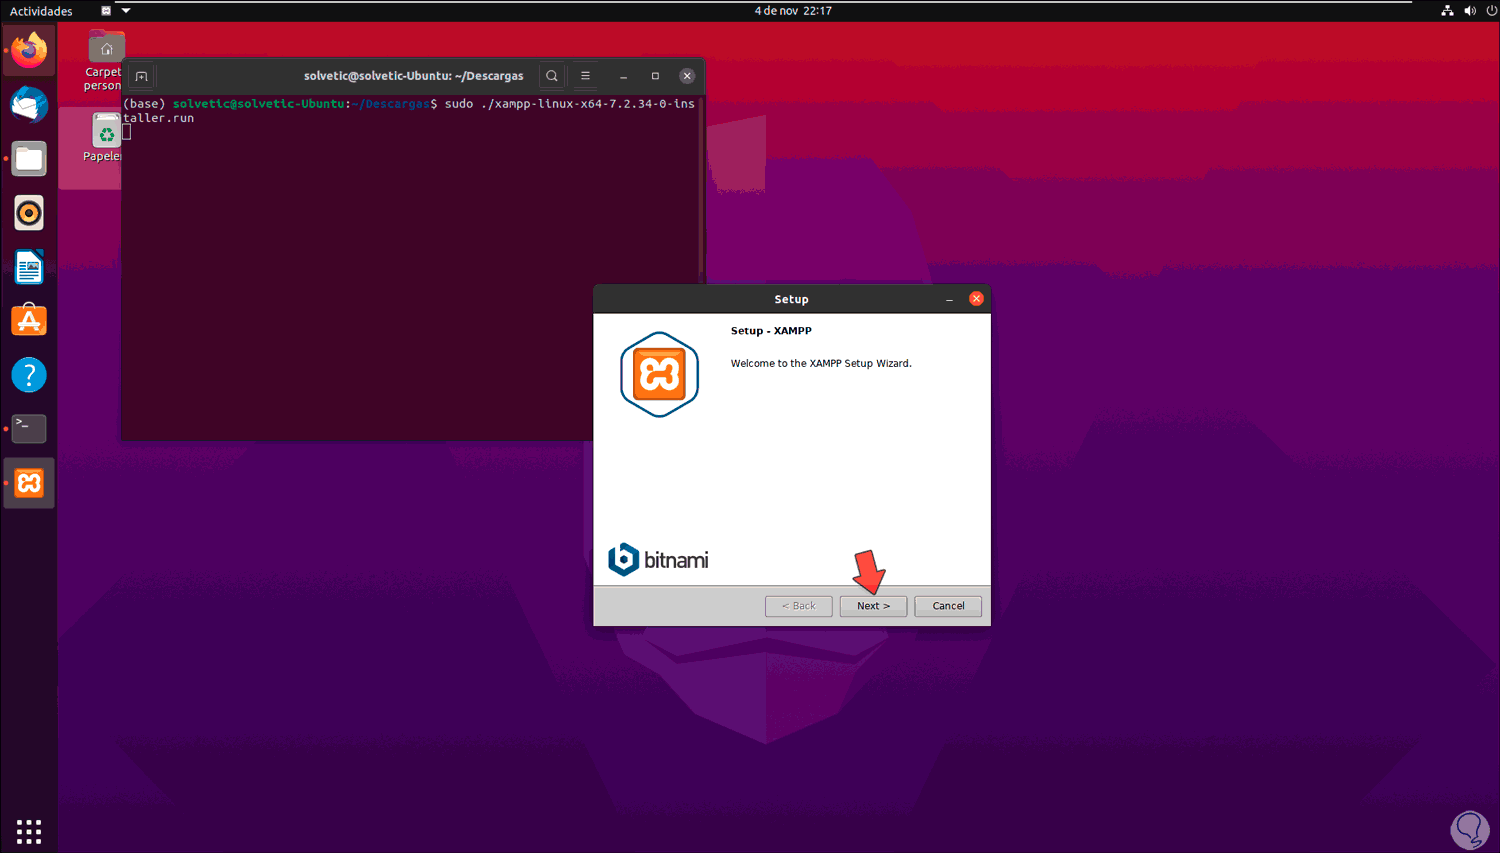Click the network status icon in top bar
Screen dimensions: 1500x853
pos(1447,11)
